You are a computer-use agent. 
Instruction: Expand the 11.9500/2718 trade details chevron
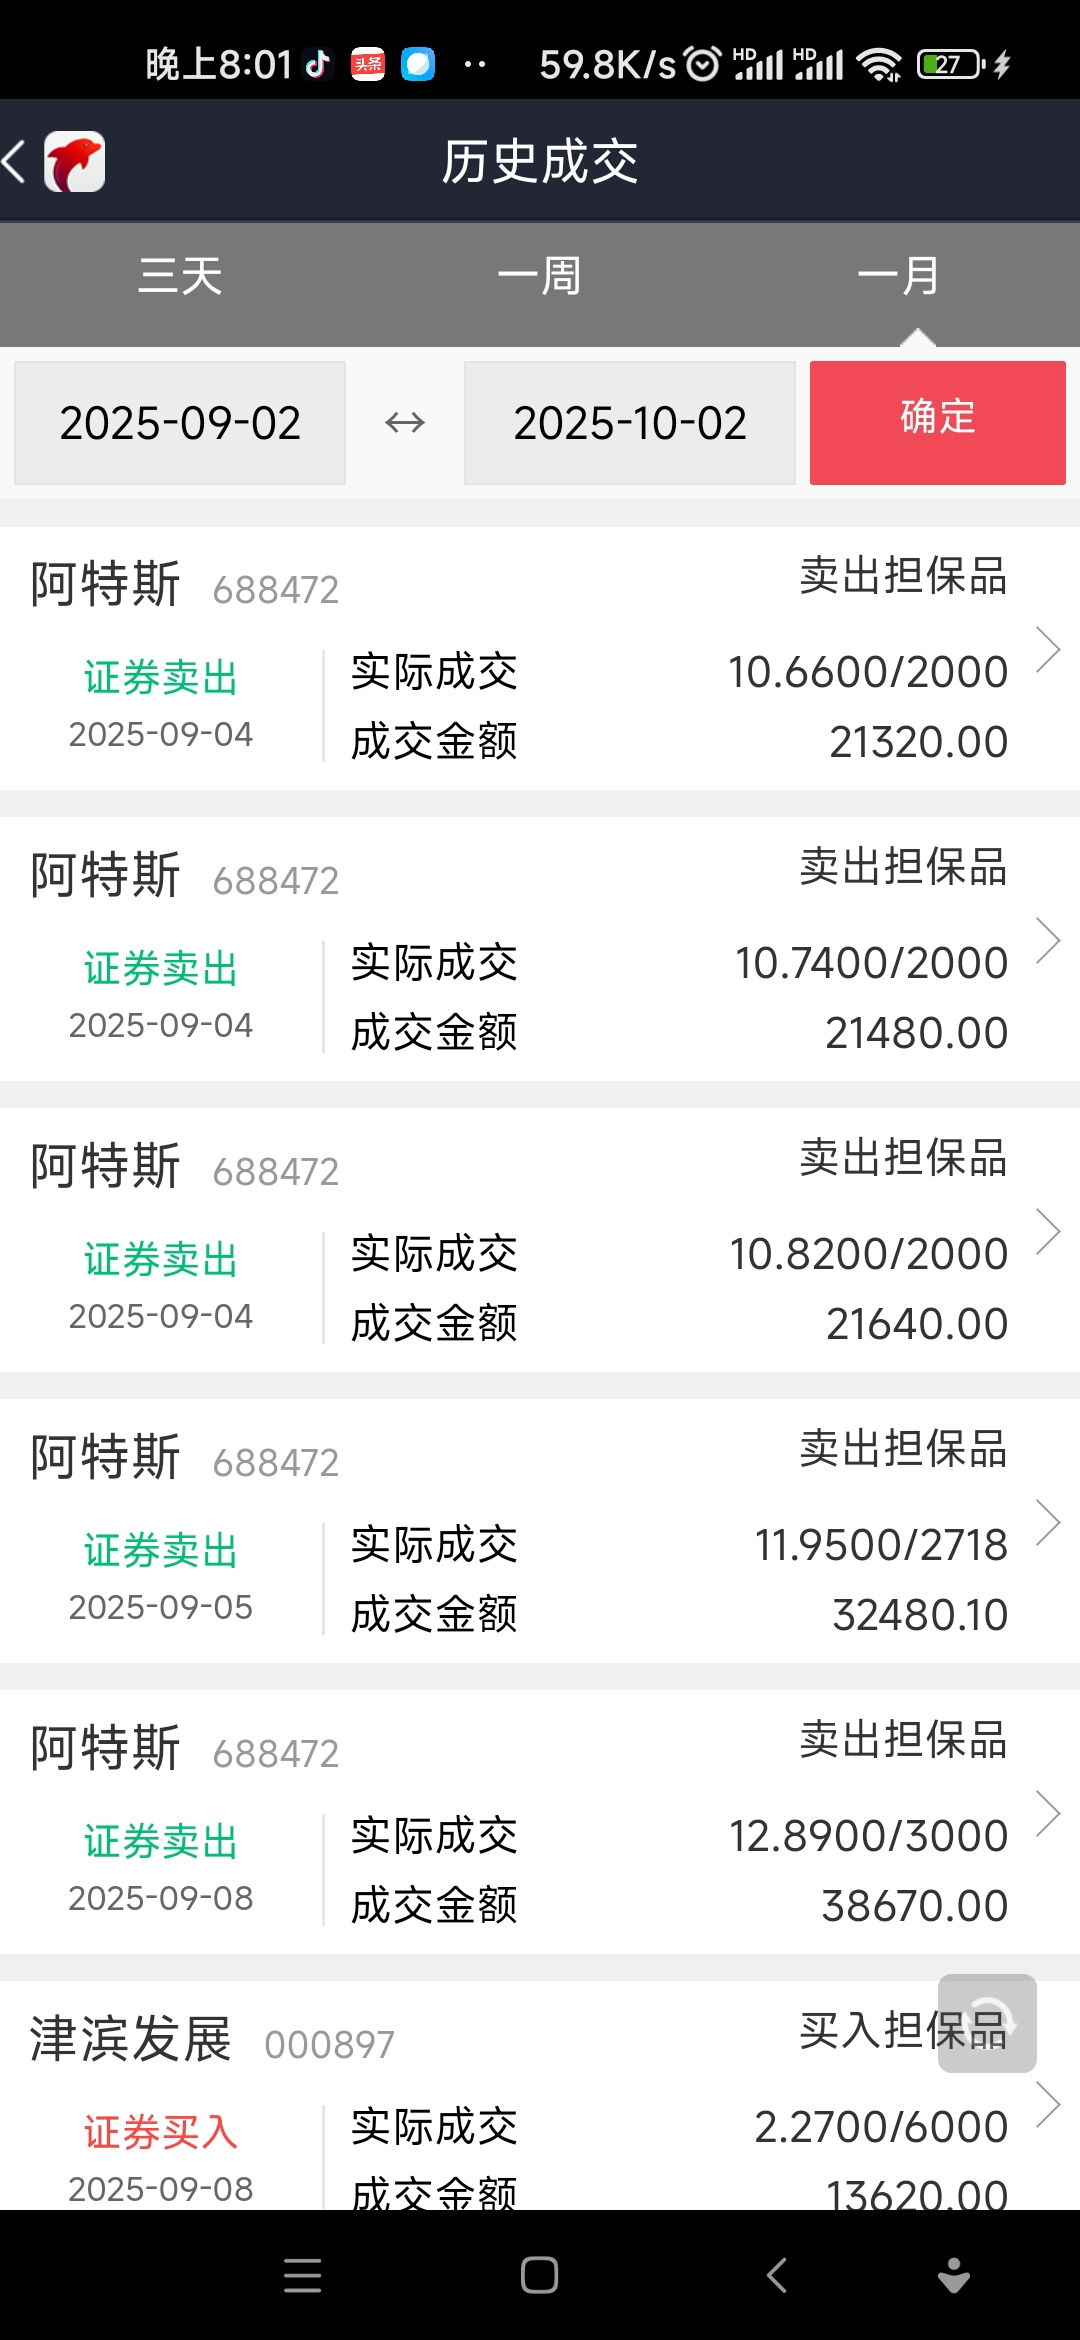tap(1047, 1523)
